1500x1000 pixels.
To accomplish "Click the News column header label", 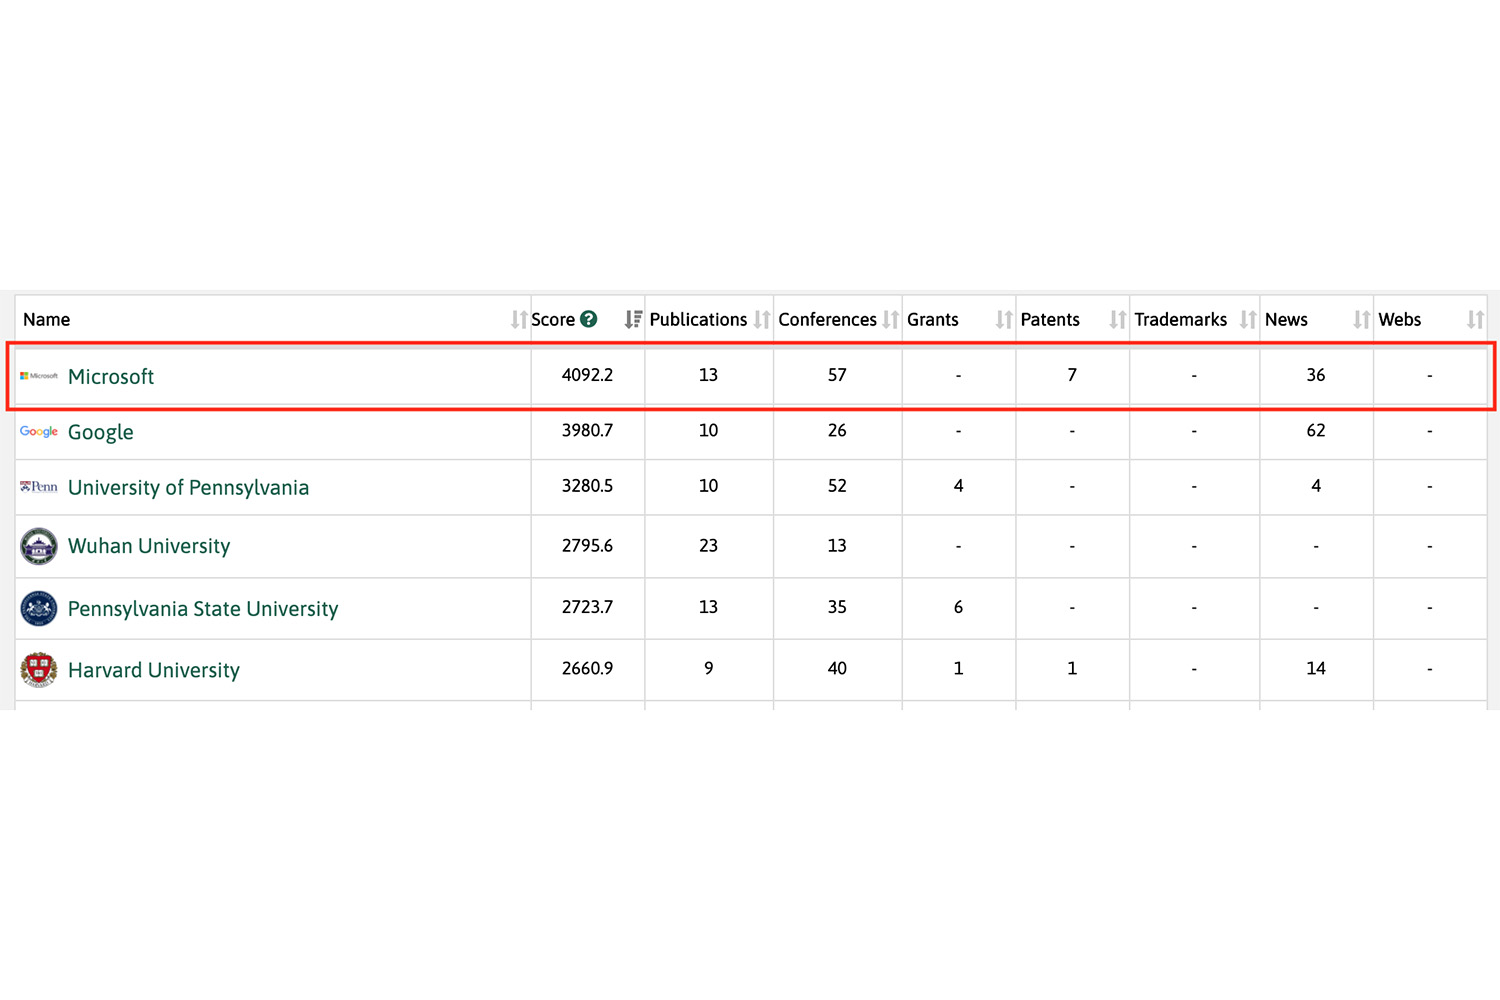I will [1286, 320].
